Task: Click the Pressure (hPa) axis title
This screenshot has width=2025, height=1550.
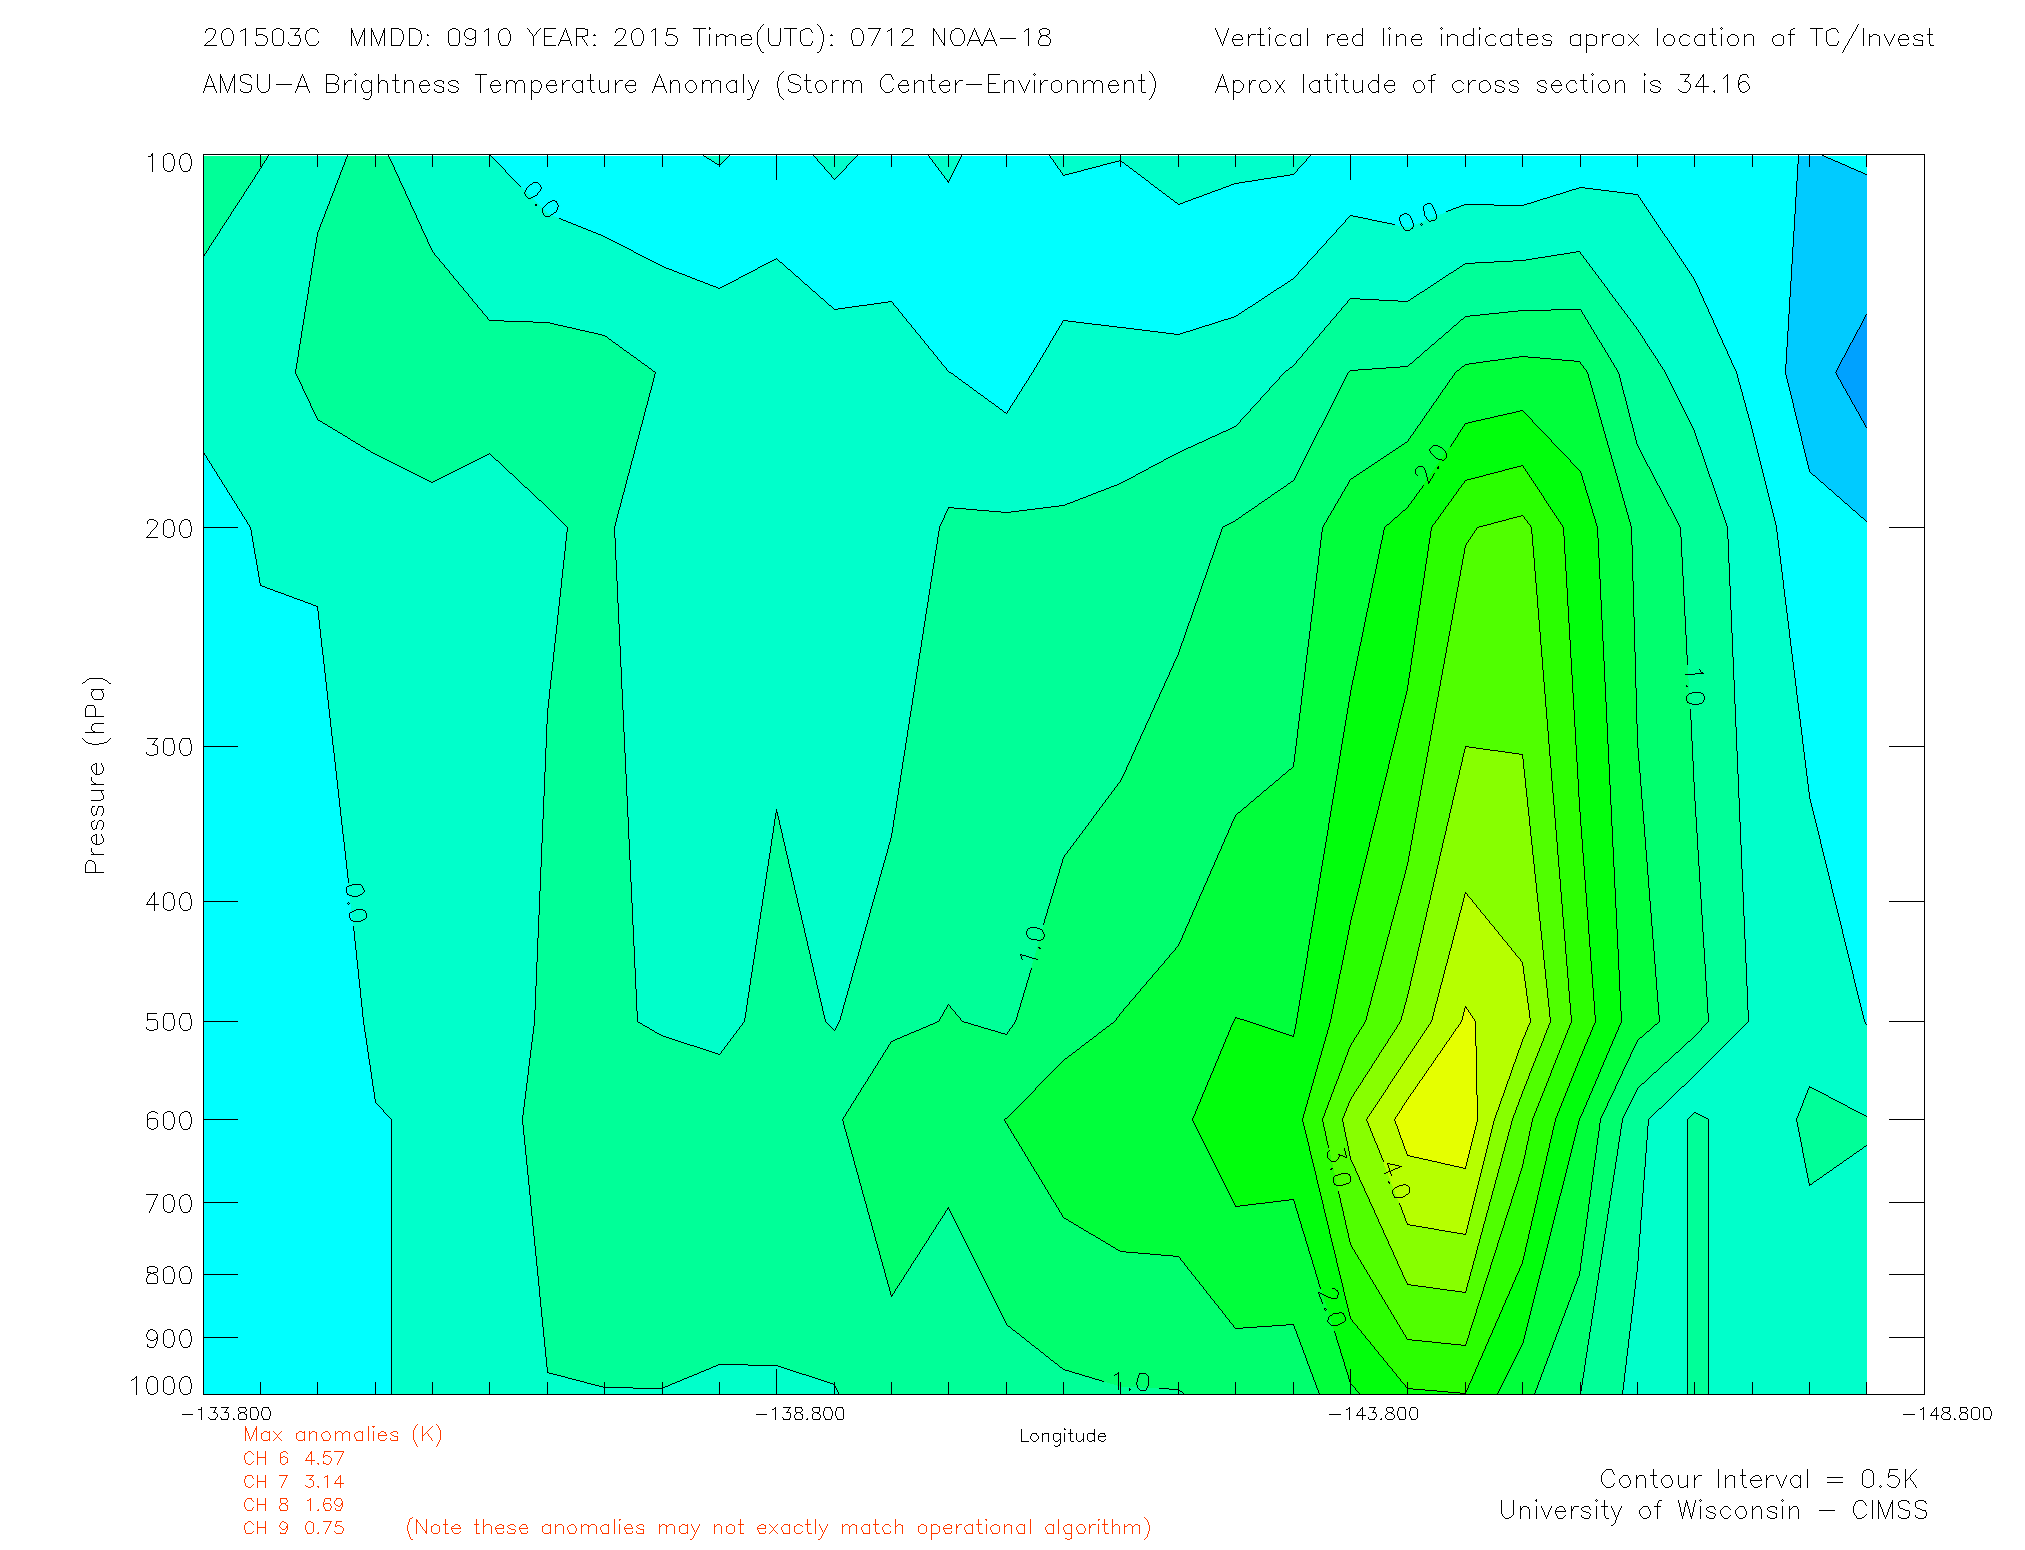Action: (95, 776)
